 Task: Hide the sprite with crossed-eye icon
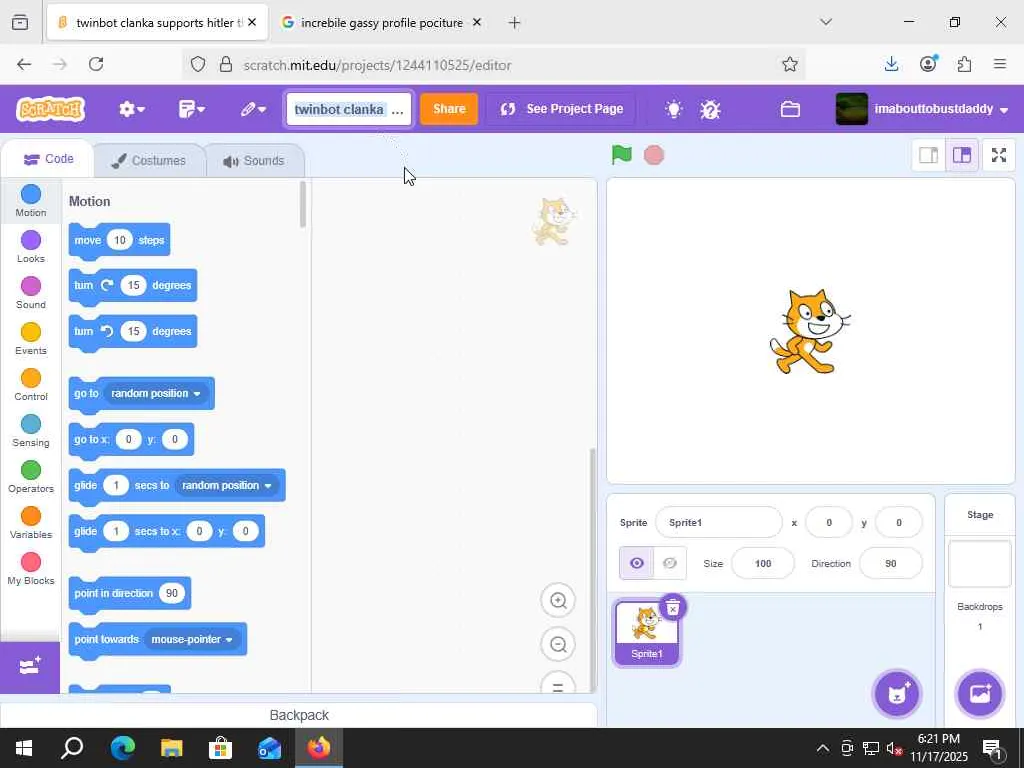click(x=669, y=563)
